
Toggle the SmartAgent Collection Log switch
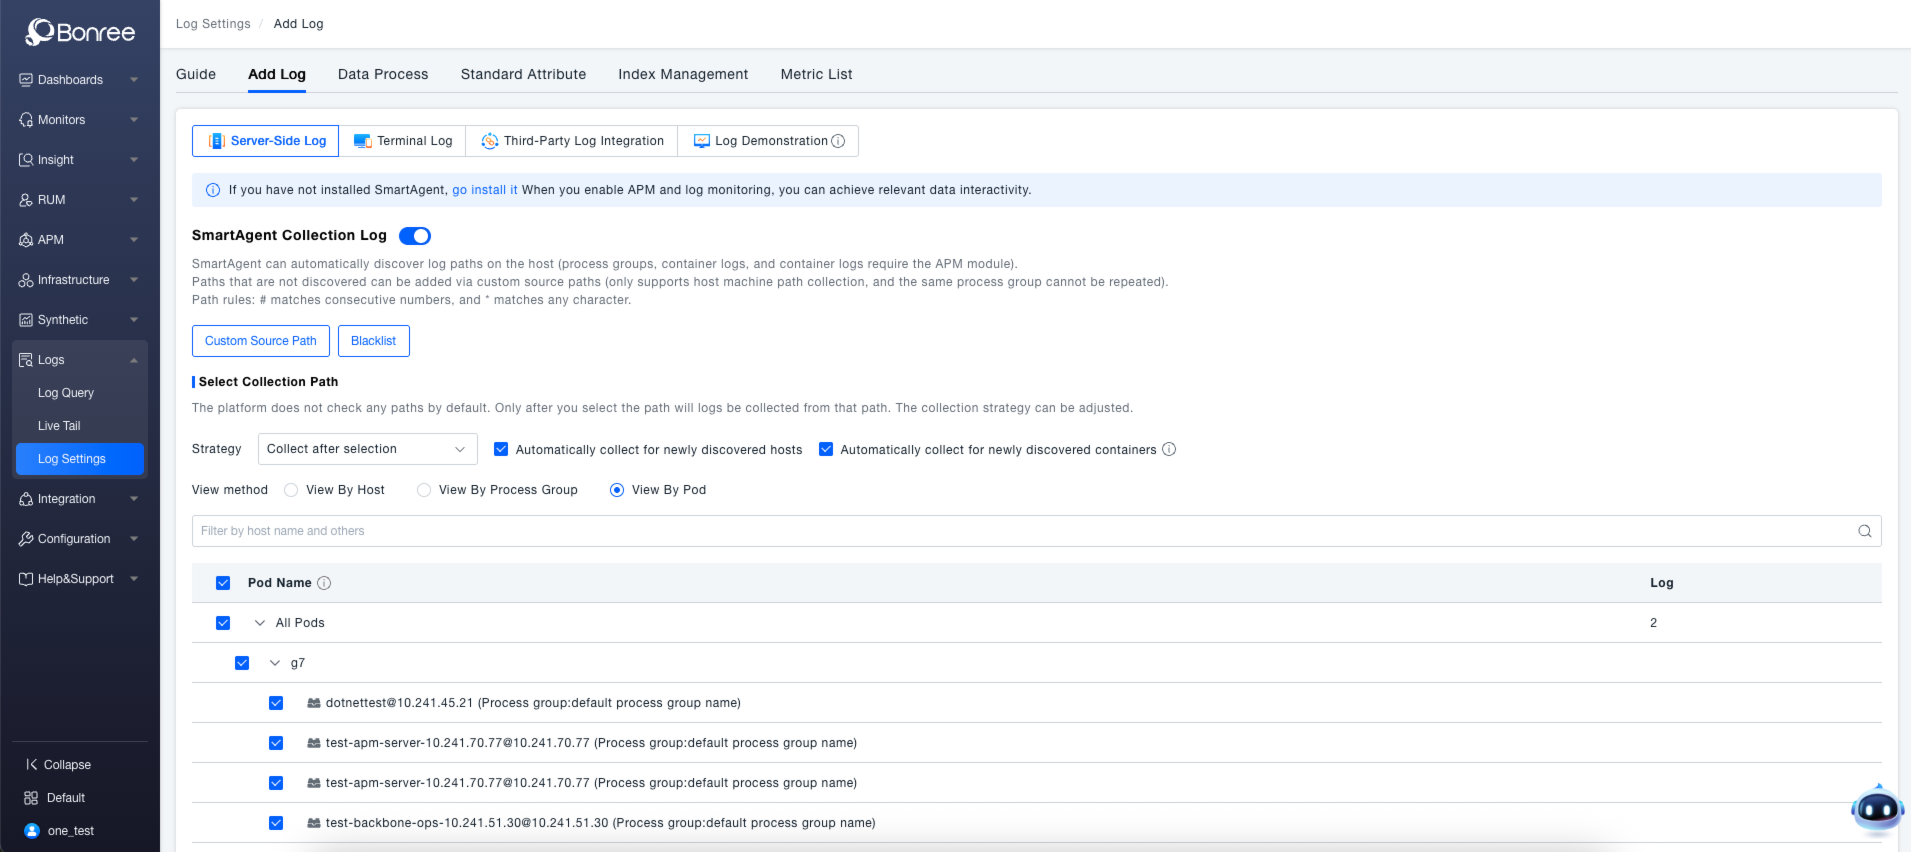coord(415,236)
